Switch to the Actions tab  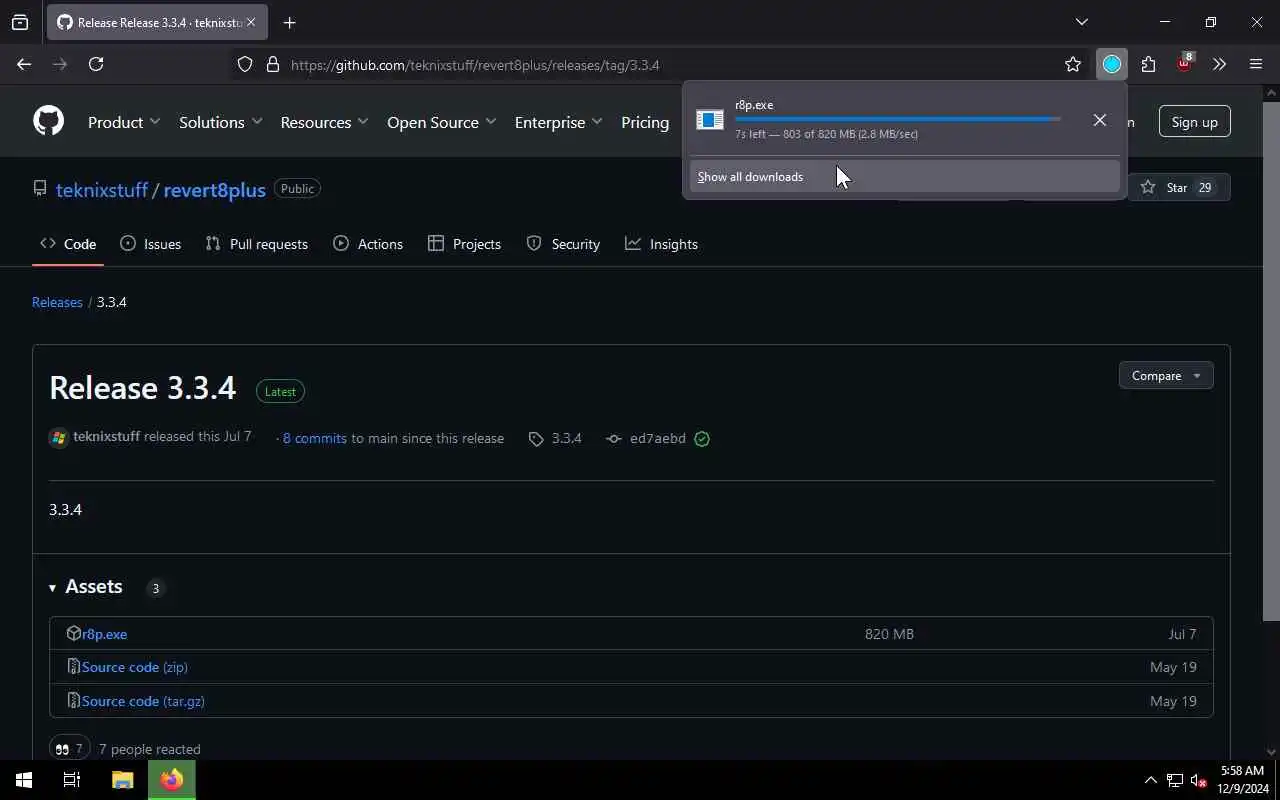point(368,244)
